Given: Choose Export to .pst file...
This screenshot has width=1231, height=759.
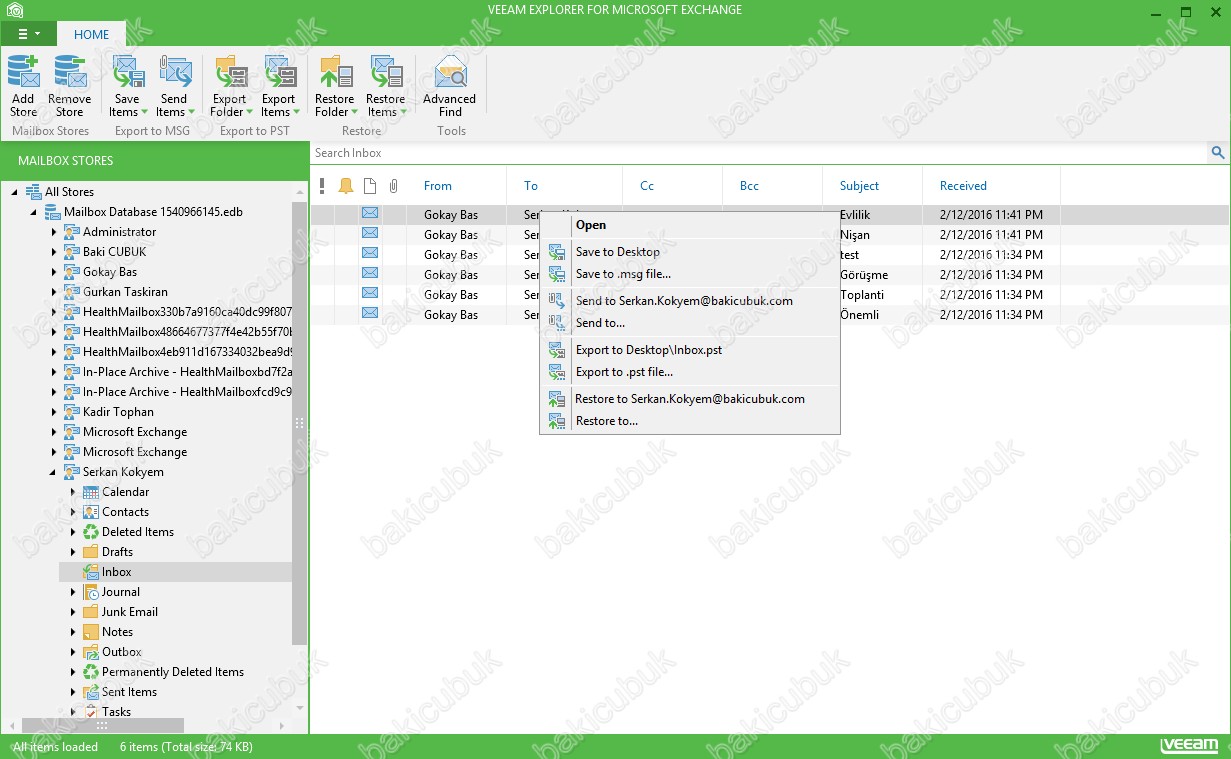Looking at the screenshot, I should (690, 372).
